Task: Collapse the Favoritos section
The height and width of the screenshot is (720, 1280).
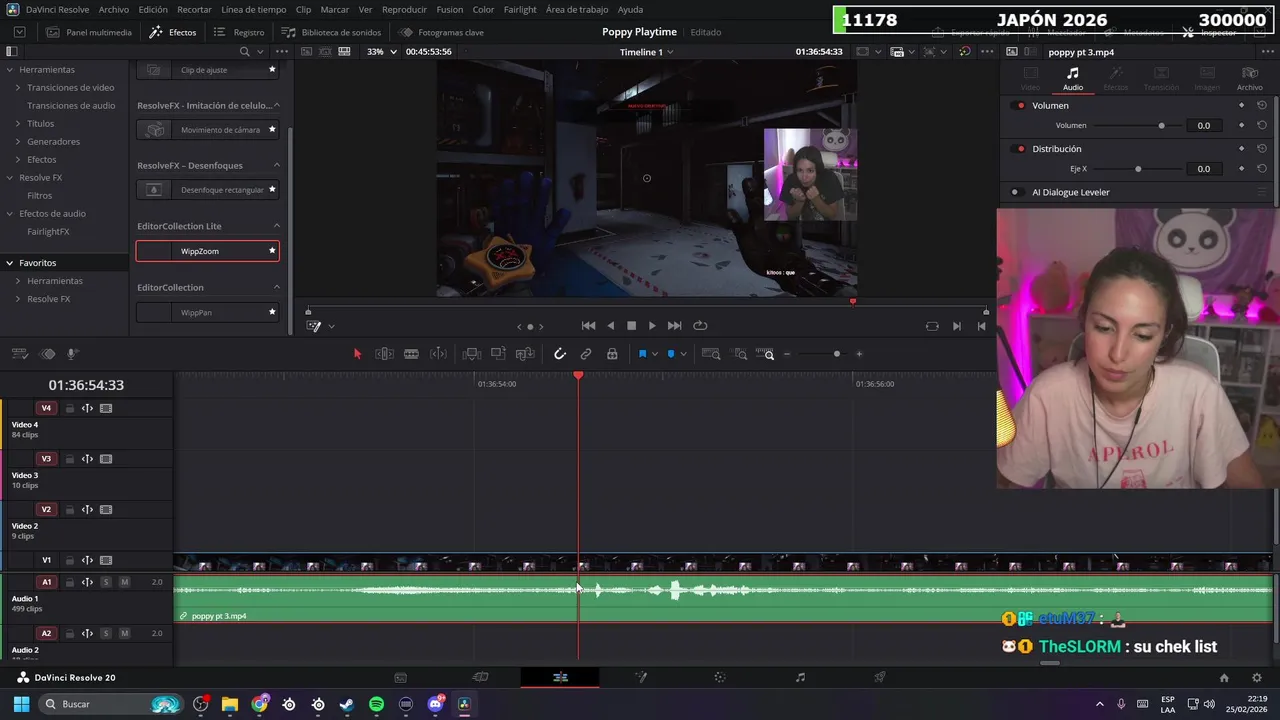Action: (9, 262)
